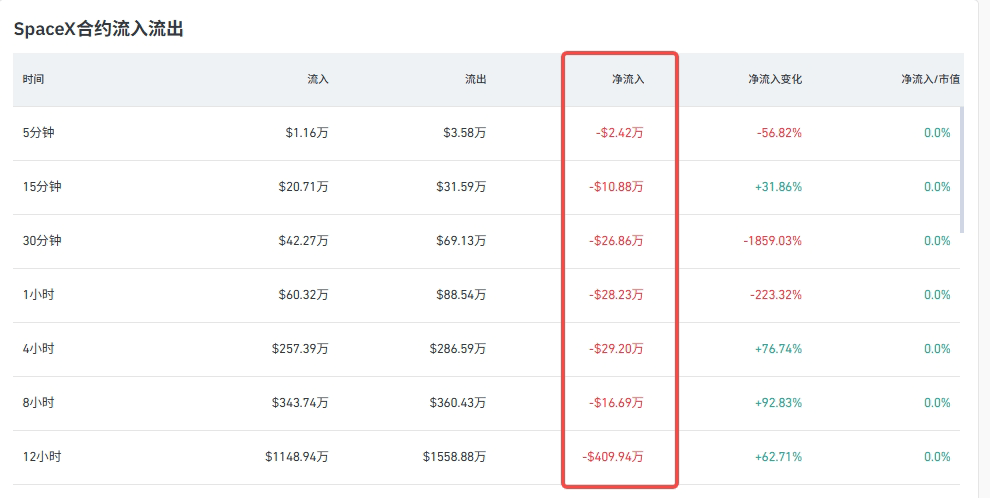The width and height of the screenshot is (990, 498).
Task: Click 0.0% in the 5分钟 row
Action: (937, 133)
